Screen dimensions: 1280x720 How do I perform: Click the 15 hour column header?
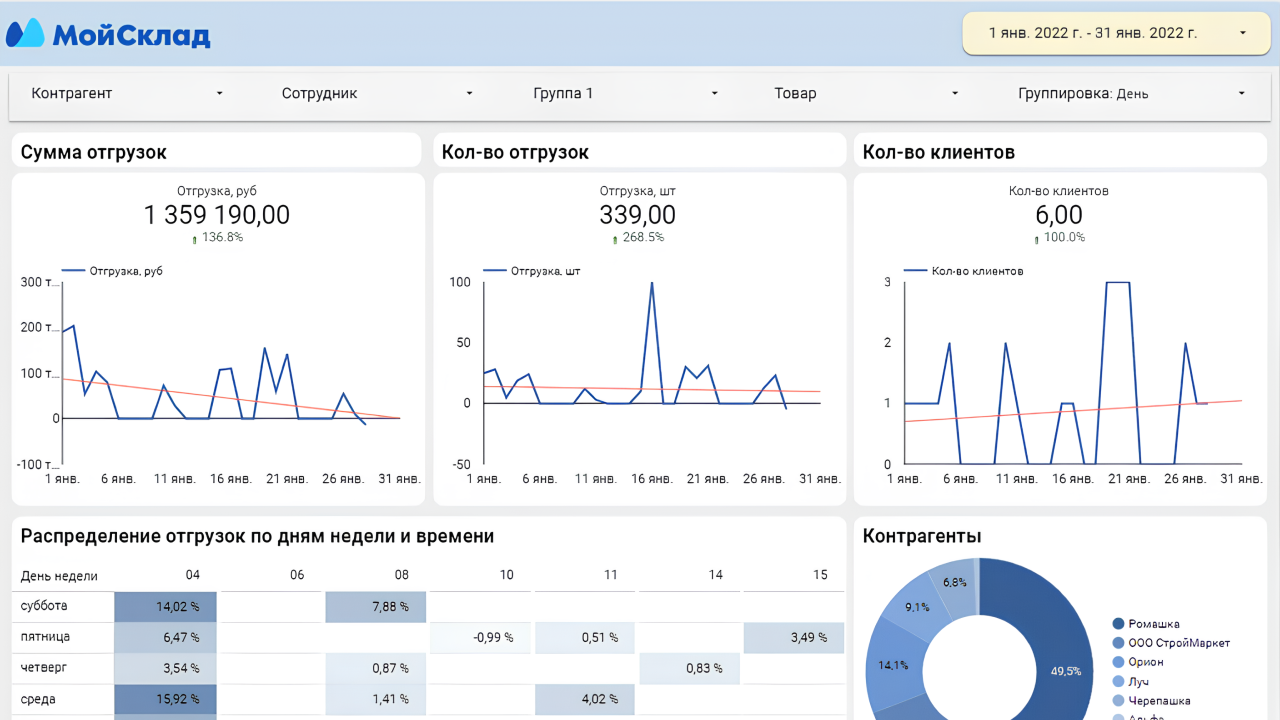pos(820,575)
